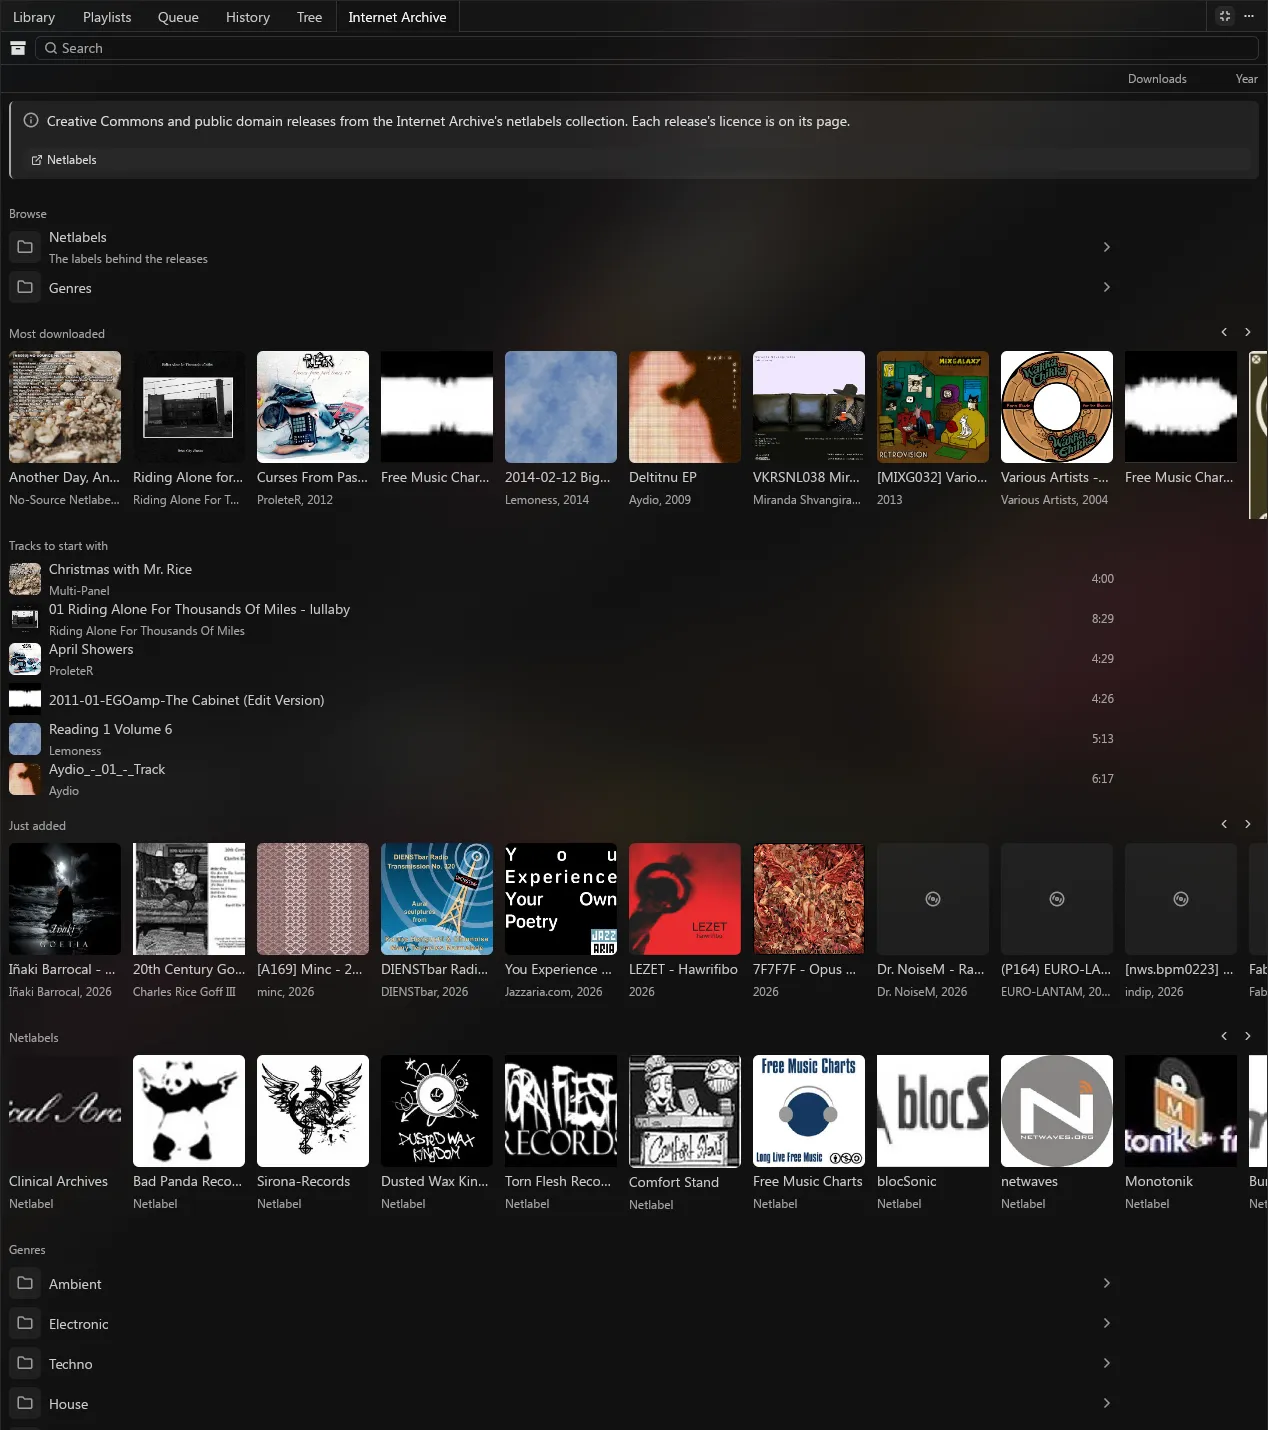Screen dimensions: 1268x1430
Task: Open the History tab
Action: pyautogui.click(x=248, y=17)
